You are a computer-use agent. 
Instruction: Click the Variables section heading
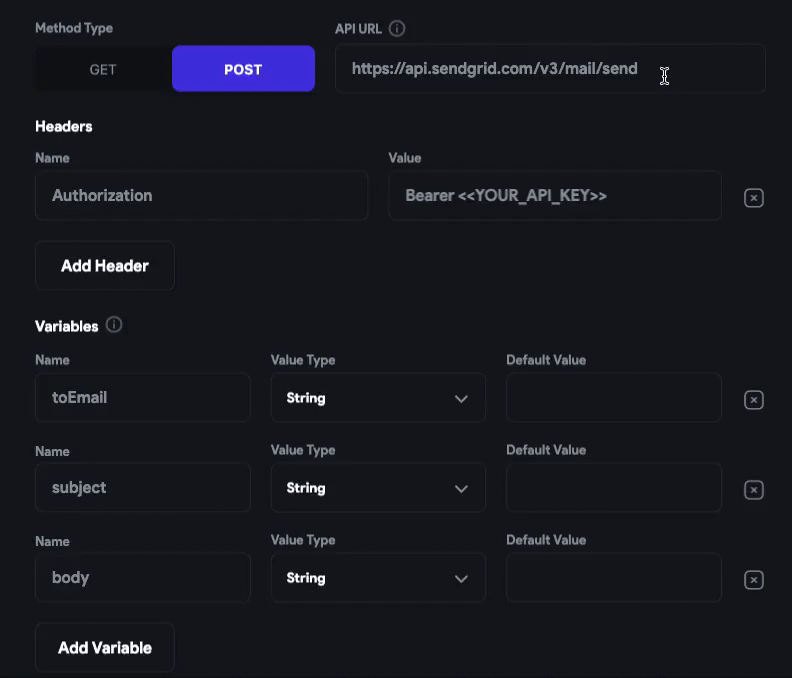(x=67, y=326)
